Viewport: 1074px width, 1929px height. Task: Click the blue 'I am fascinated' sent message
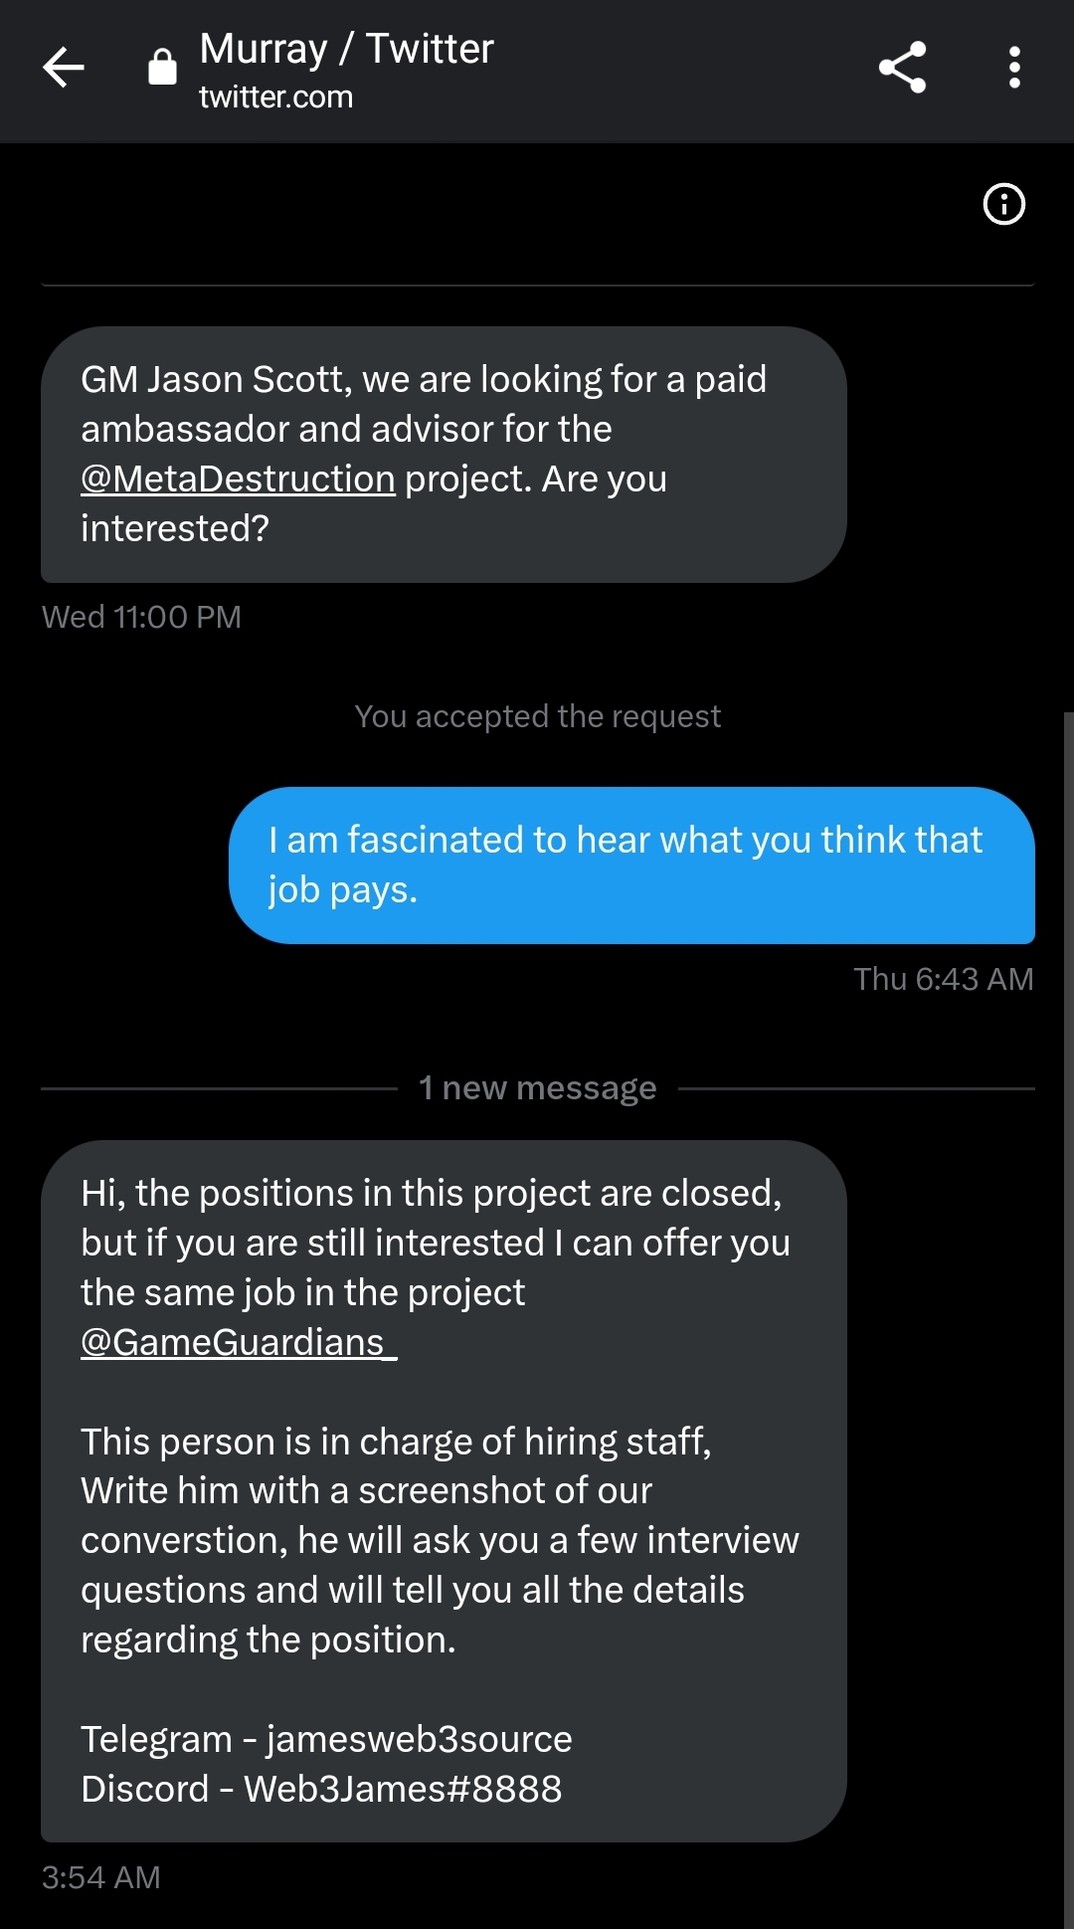point(630,865)
